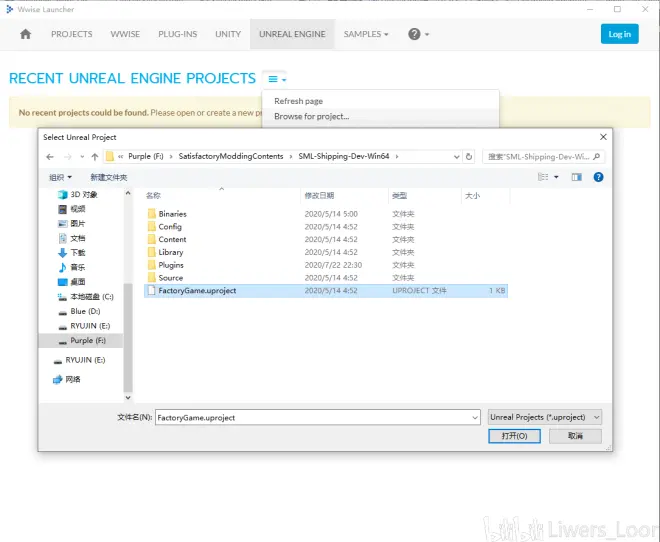This screenshot has width=660, height=542.
Task: Select Network in the sidebar
Action: click(x=67, y=380)
